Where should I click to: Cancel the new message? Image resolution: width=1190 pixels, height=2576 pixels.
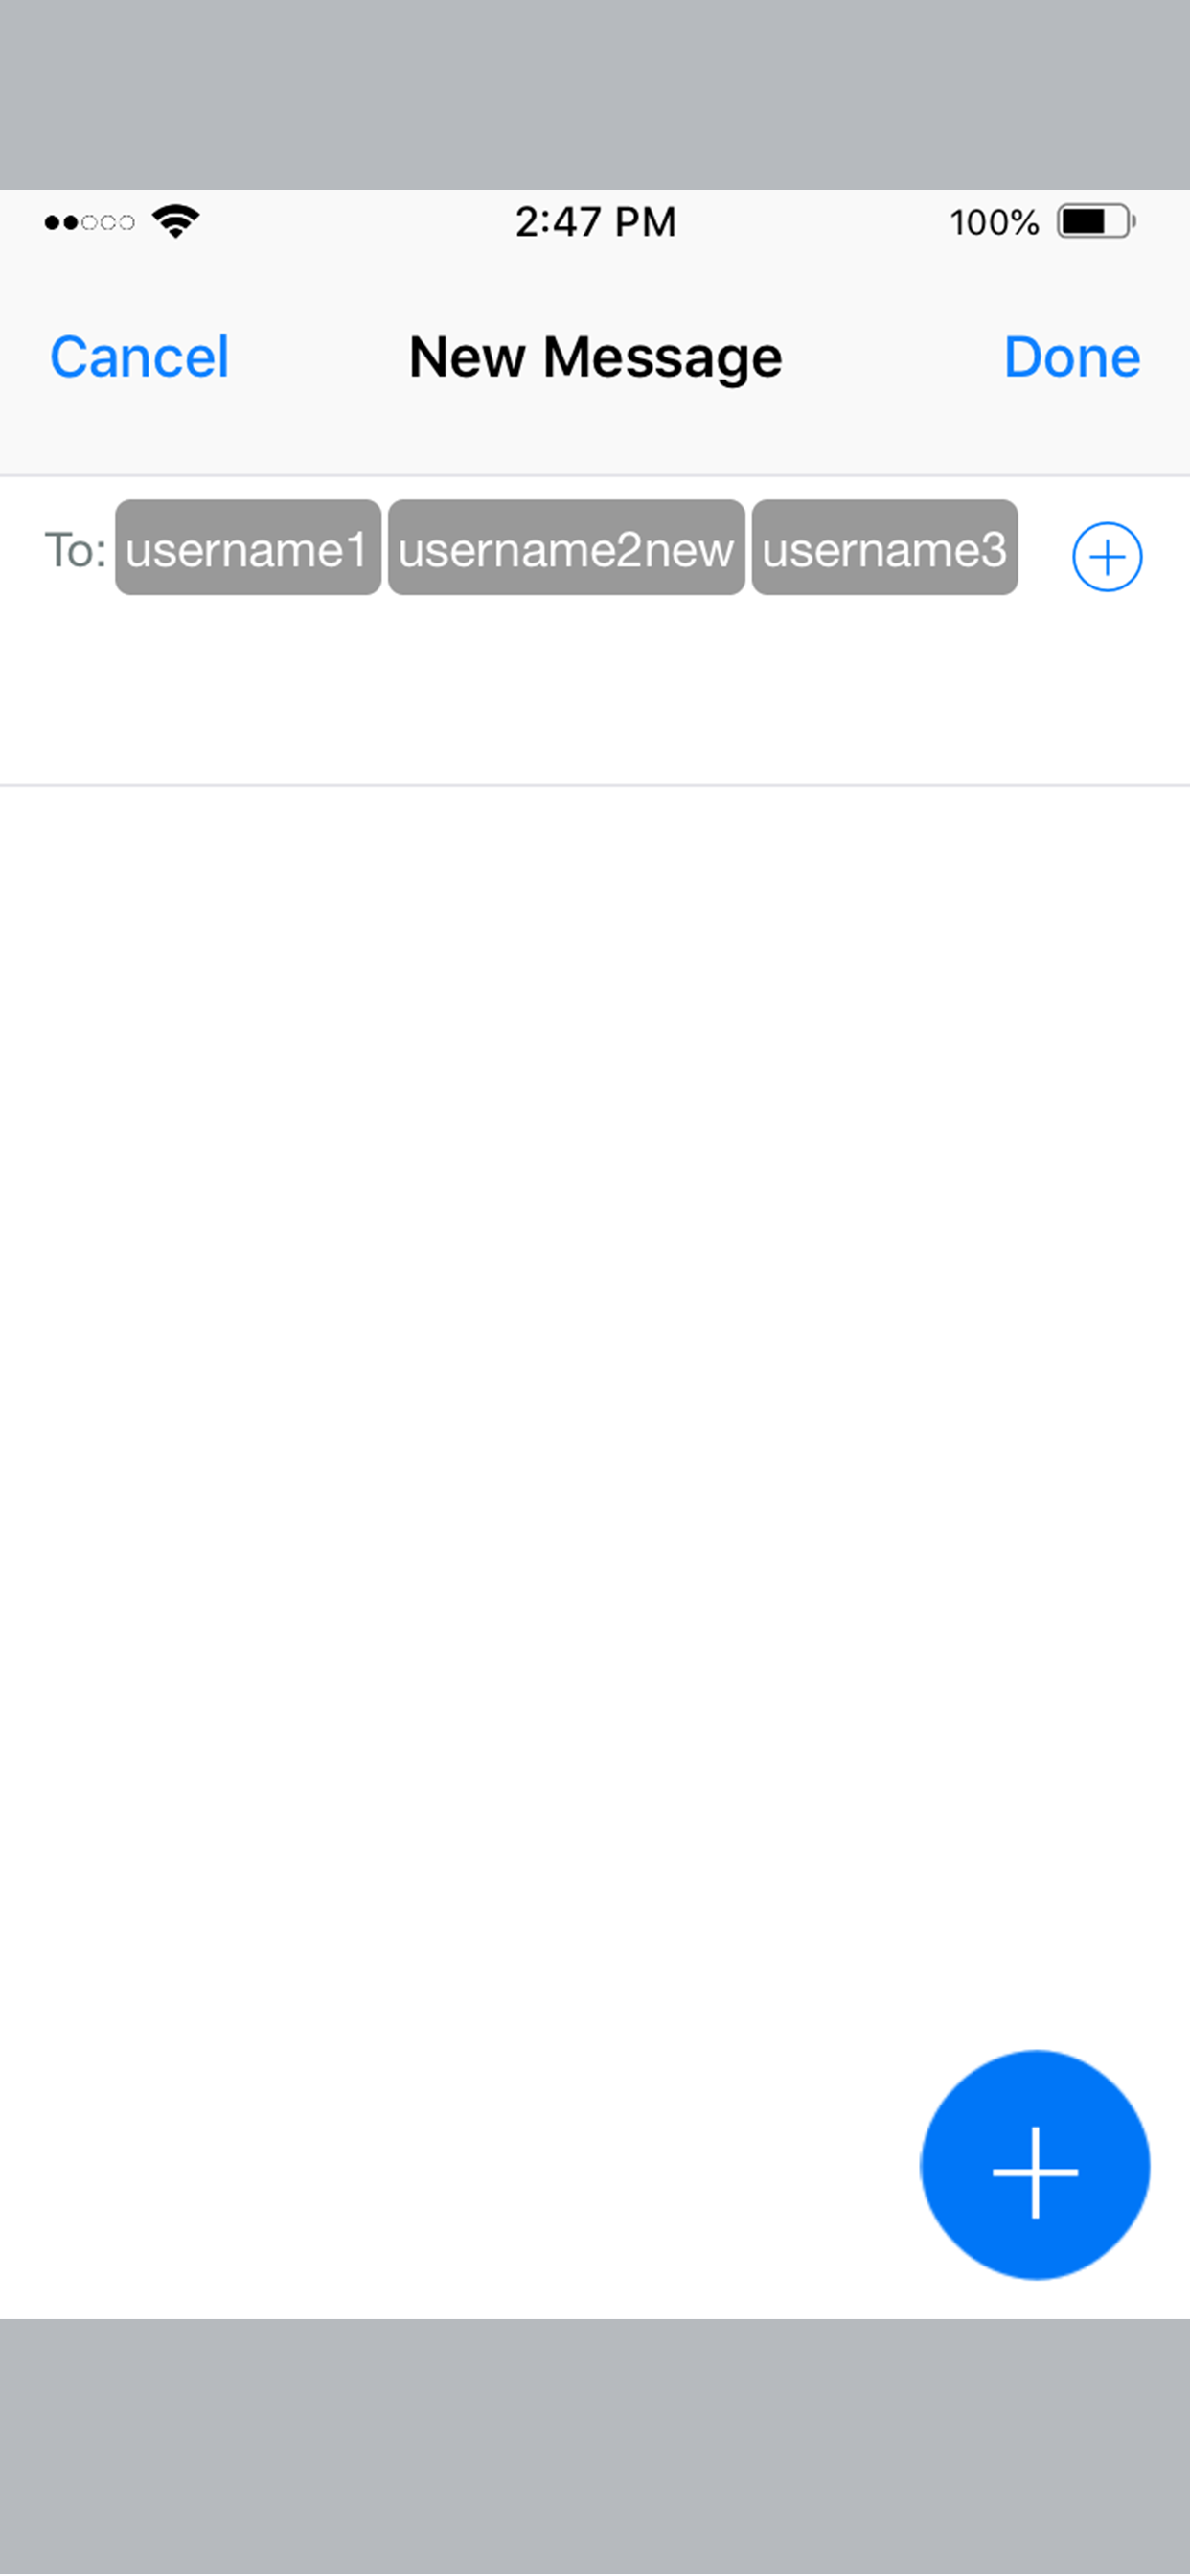(x=140, y=357)
